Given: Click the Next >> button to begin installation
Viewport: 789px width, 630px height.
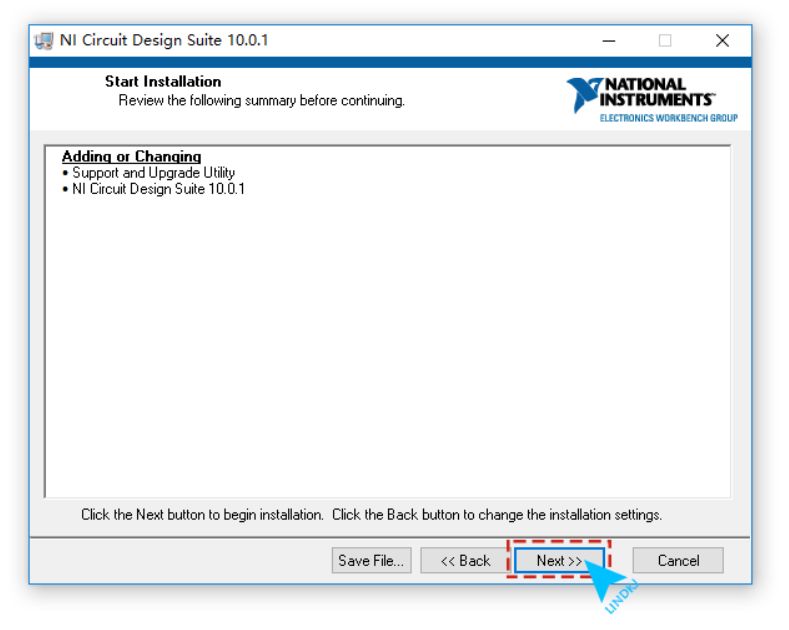Looking at the screenshot, I should coord(559,560).
